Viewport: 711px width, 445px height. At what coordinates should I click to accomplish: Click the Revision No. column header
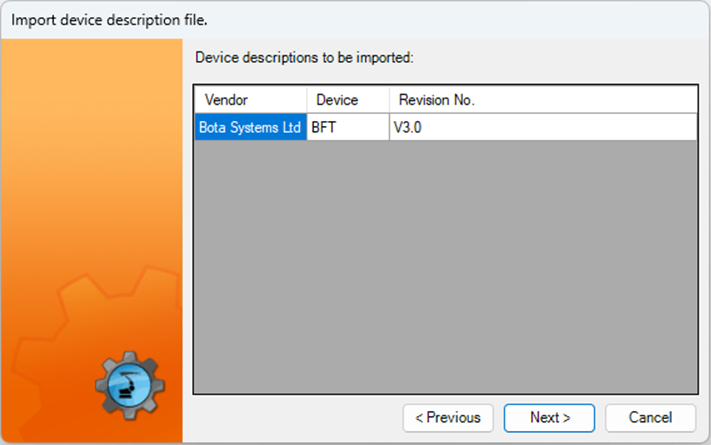tap(436, 100)
